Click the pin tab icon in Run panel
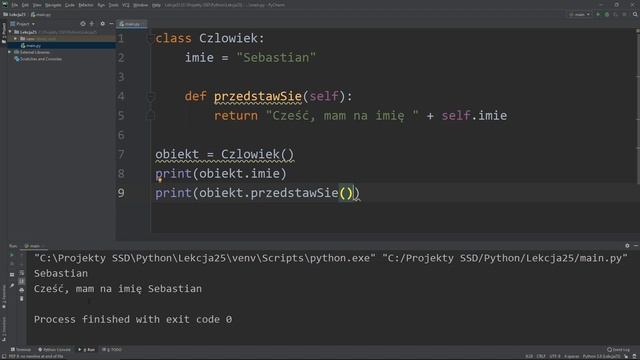The width and height of the screenshot is (640, 360). click(x=12, y=286)
